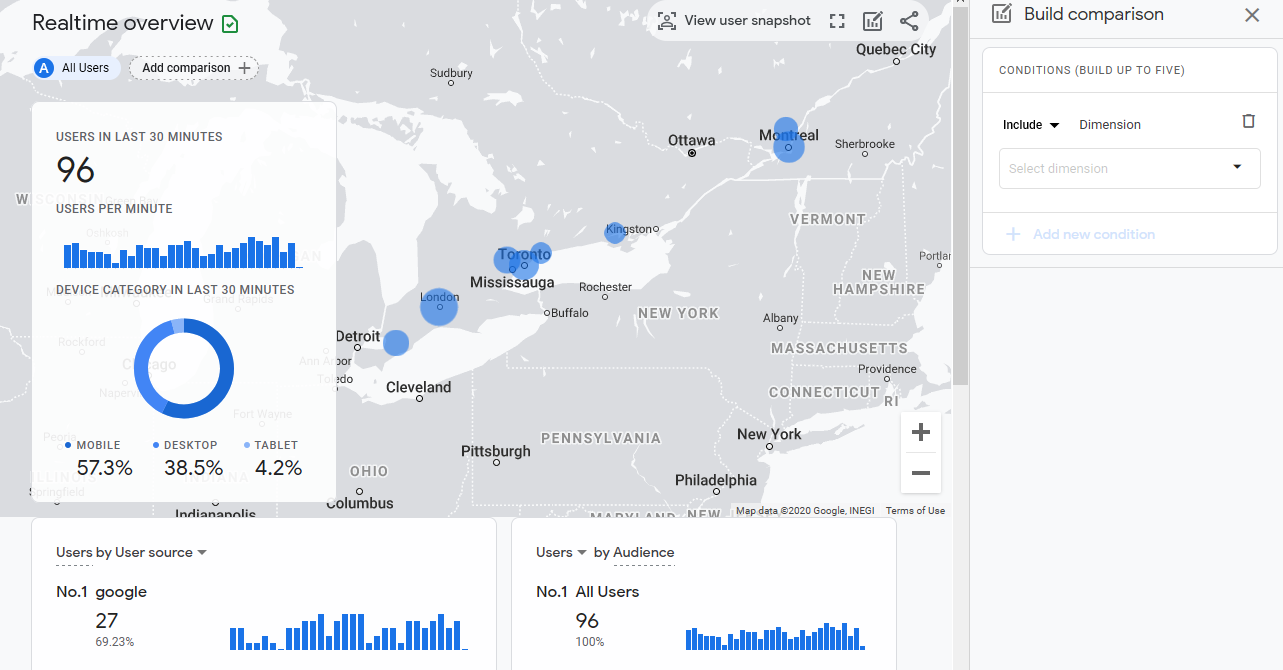Screen dimensions: 1283x670
Task: Open View user snapshot
Action: click(x=734, y=21)
